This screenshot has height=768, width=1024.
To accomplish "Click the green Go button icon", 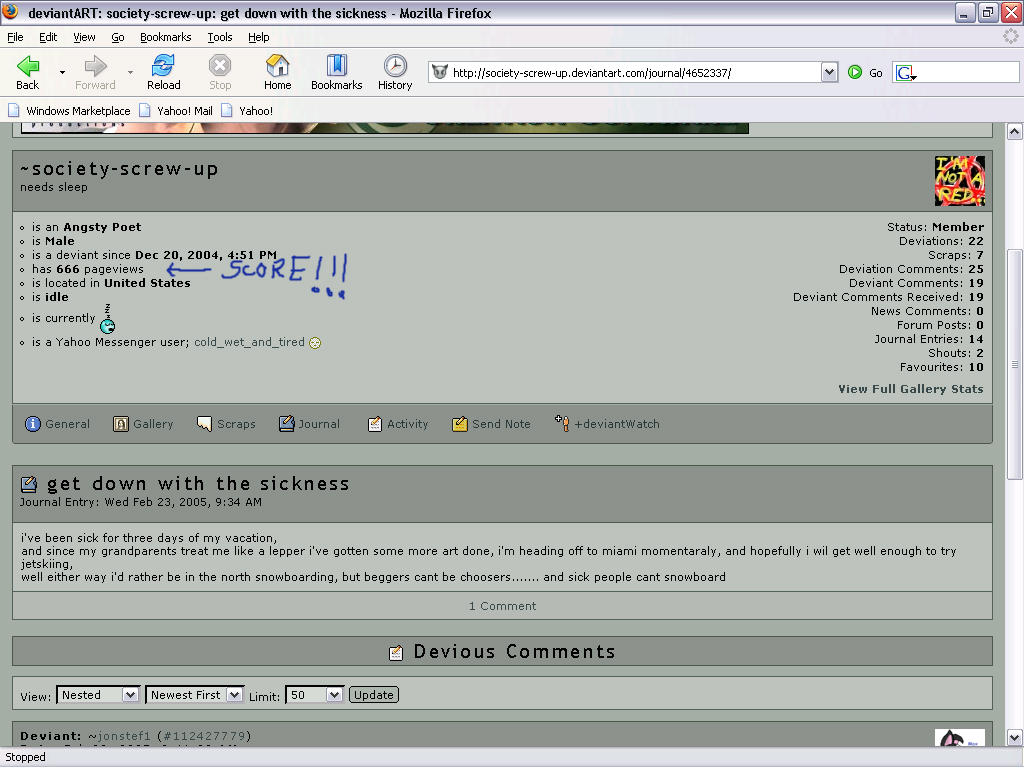I will point(855,72).
